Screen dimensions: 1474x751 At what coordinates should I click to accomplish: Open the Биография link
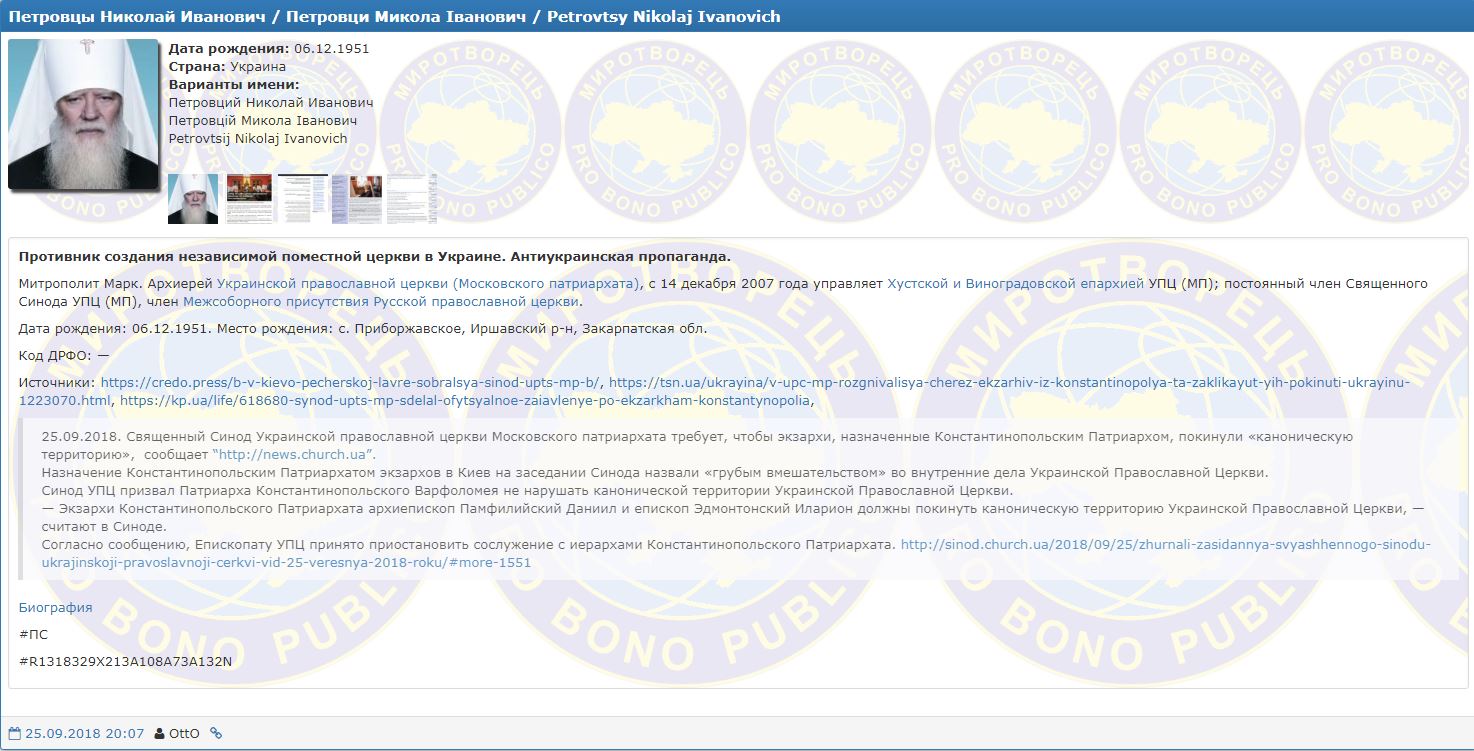pos(54,607)
